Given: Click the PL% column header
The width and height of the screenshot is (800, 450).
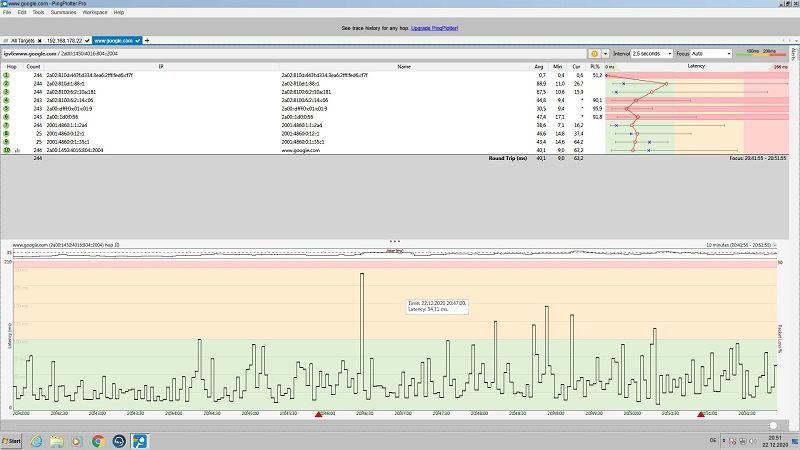Looking at the screenshot, I should pyautogui.click(x=596, y=66).
